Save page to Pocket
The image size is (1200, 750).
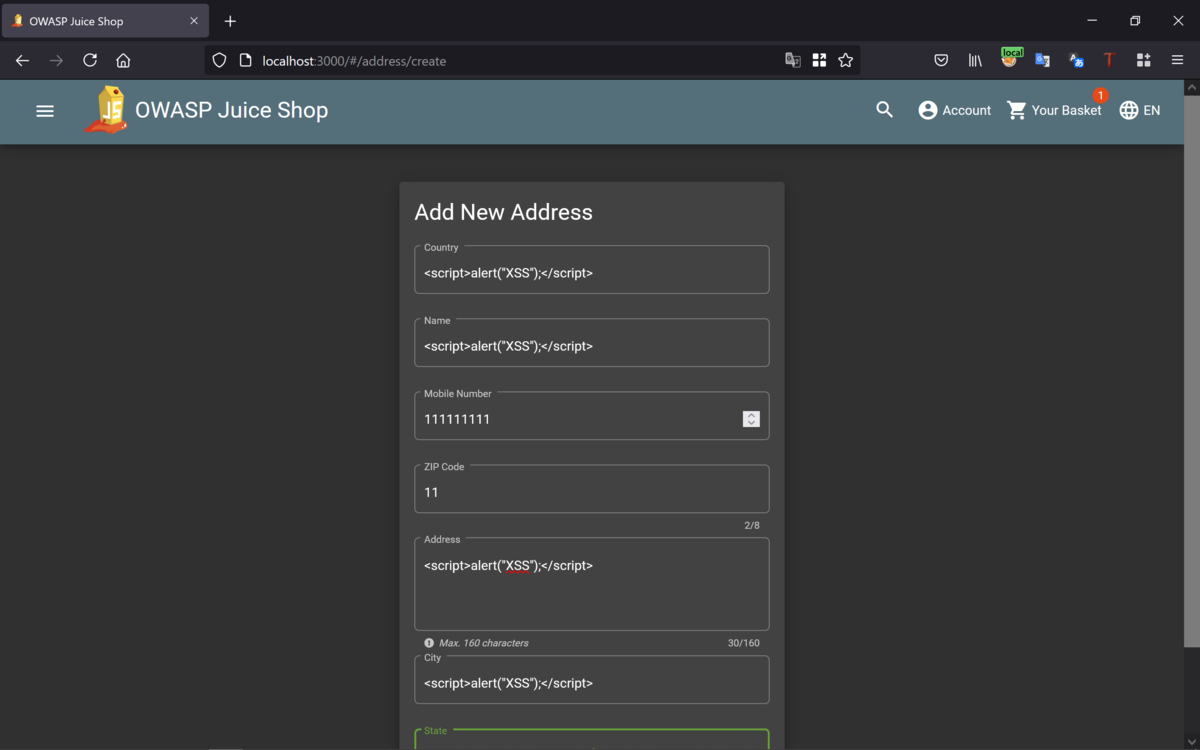pos(941,61)
